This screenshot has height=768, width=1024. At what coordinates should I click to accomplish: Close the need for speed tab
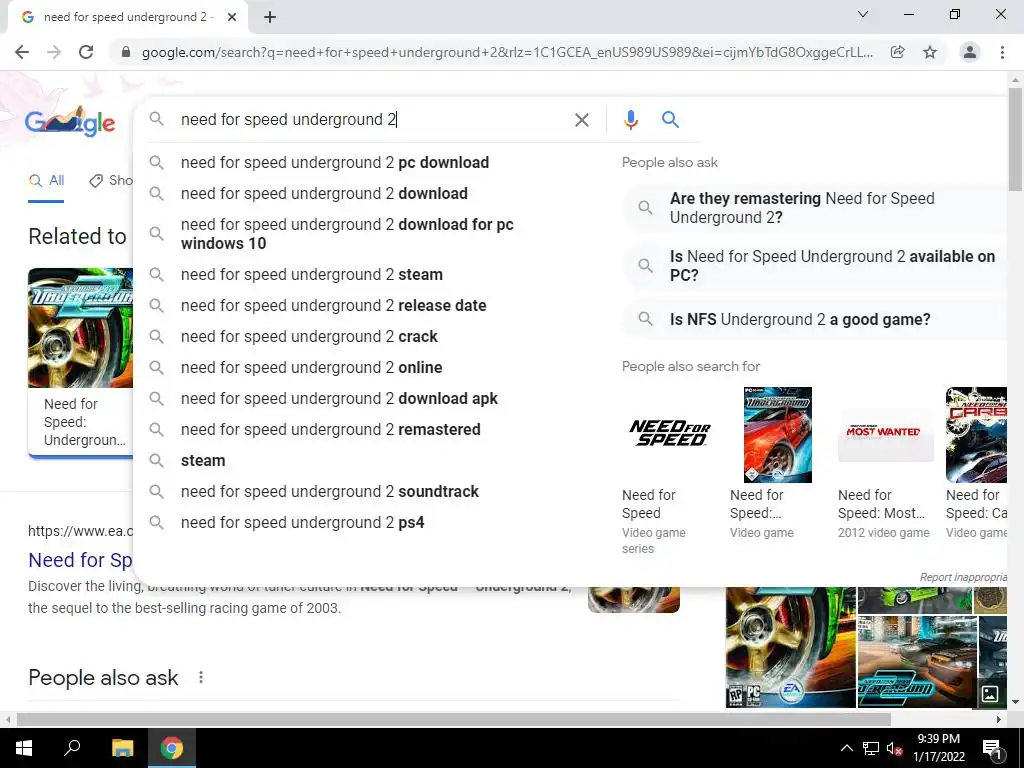[x=232, y=17]
